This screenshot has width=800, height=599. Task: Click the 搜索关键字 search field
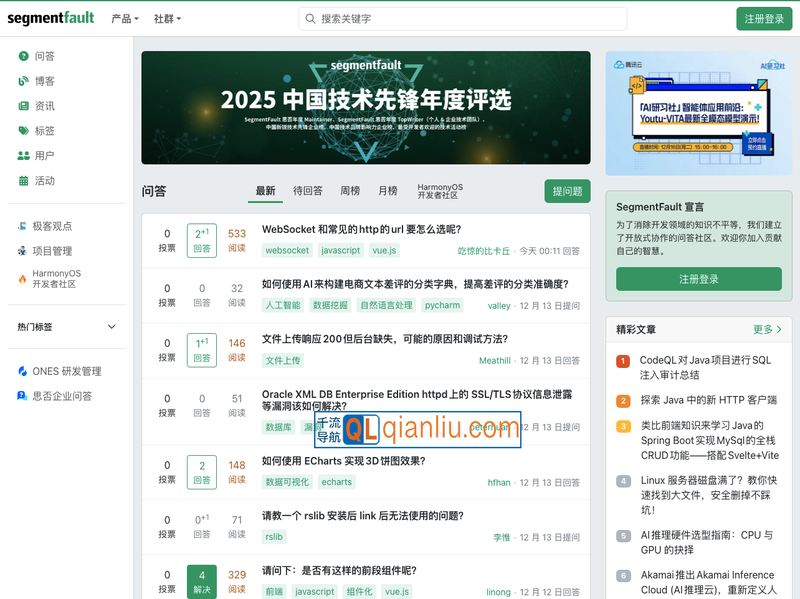463,19
